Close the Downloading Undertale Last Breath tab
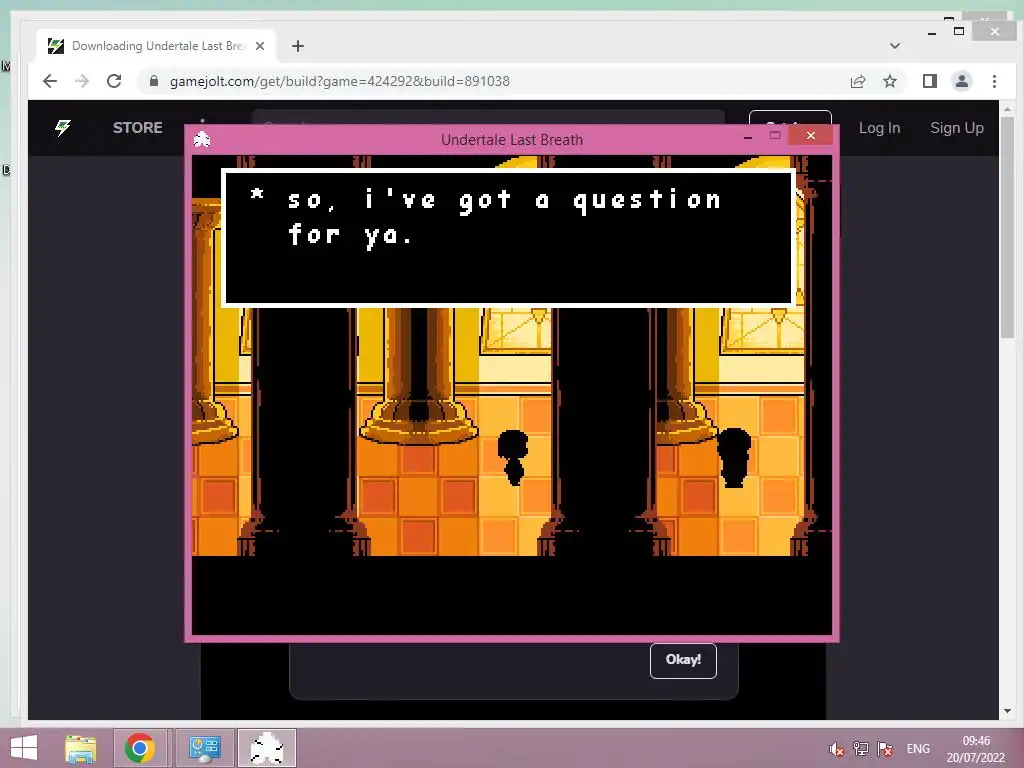1024x768 pixels. (x=260, y=46)
